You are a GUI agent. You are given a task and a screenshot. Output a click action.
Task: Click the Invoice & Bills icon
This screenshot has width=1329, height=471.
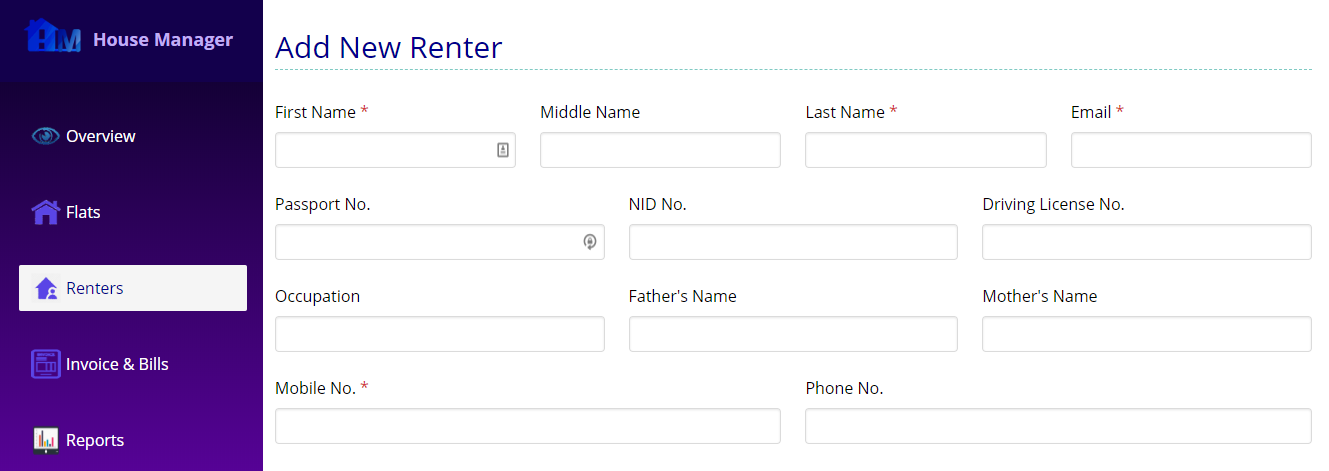(x=46, y=364)
